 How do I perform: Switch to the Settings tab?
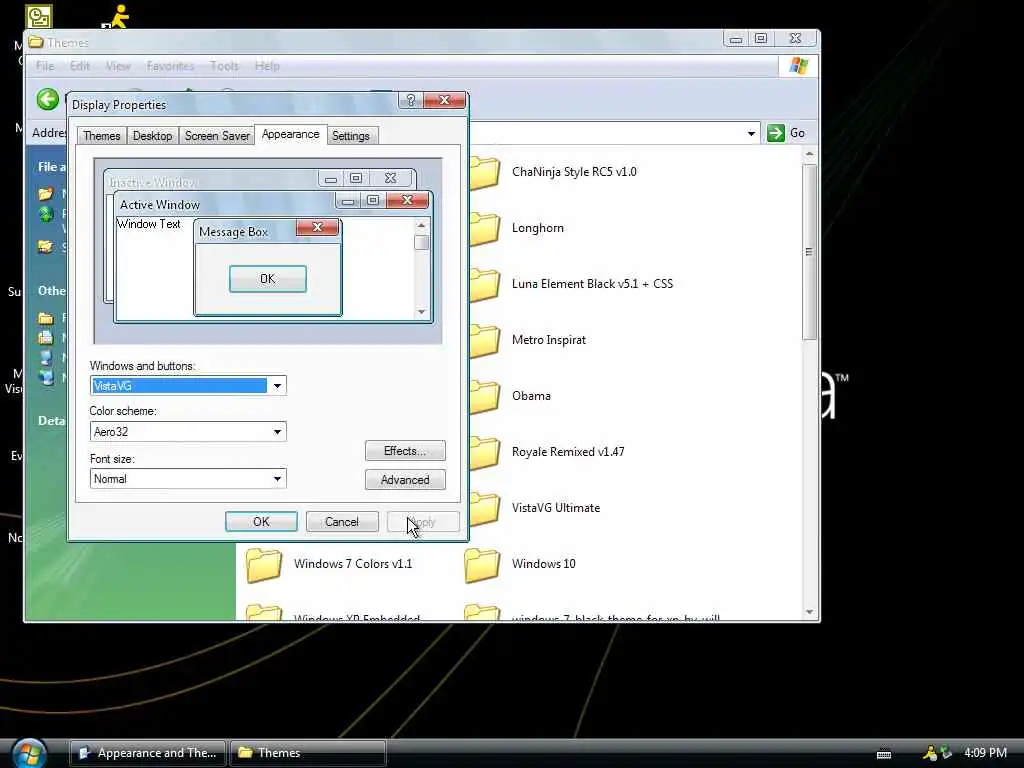pyautogui.click(x=351, y=136)
